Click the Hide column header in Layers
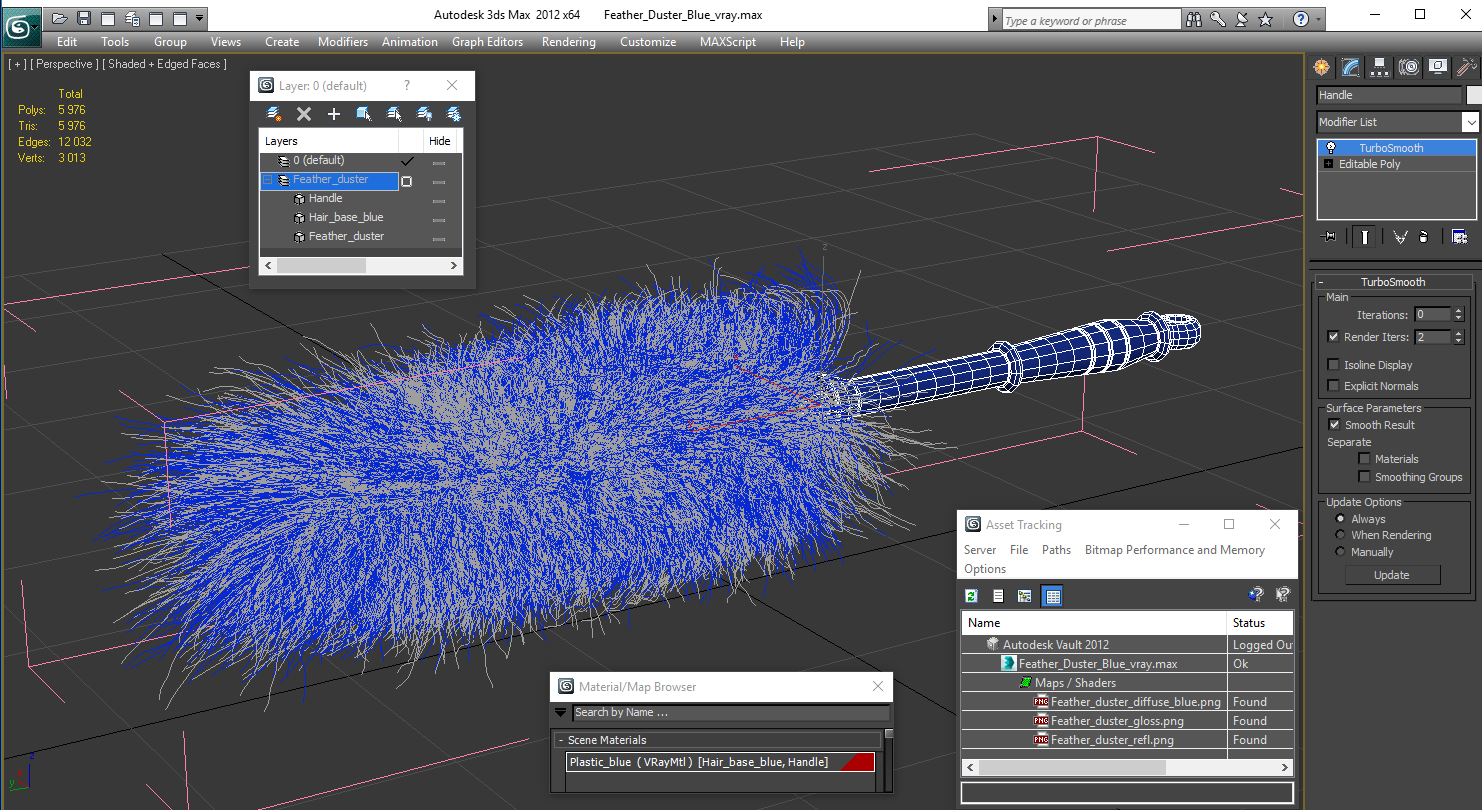The height and width of the screenshot is (810, 1482). point(440,141)
